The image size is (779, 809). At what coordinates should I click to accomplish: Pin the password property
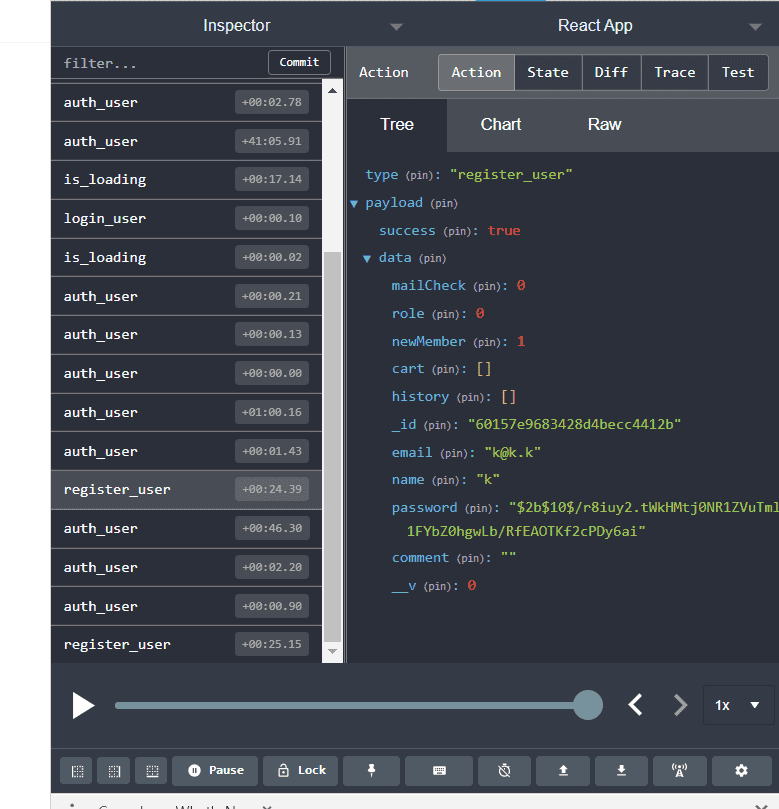(478, 508)
